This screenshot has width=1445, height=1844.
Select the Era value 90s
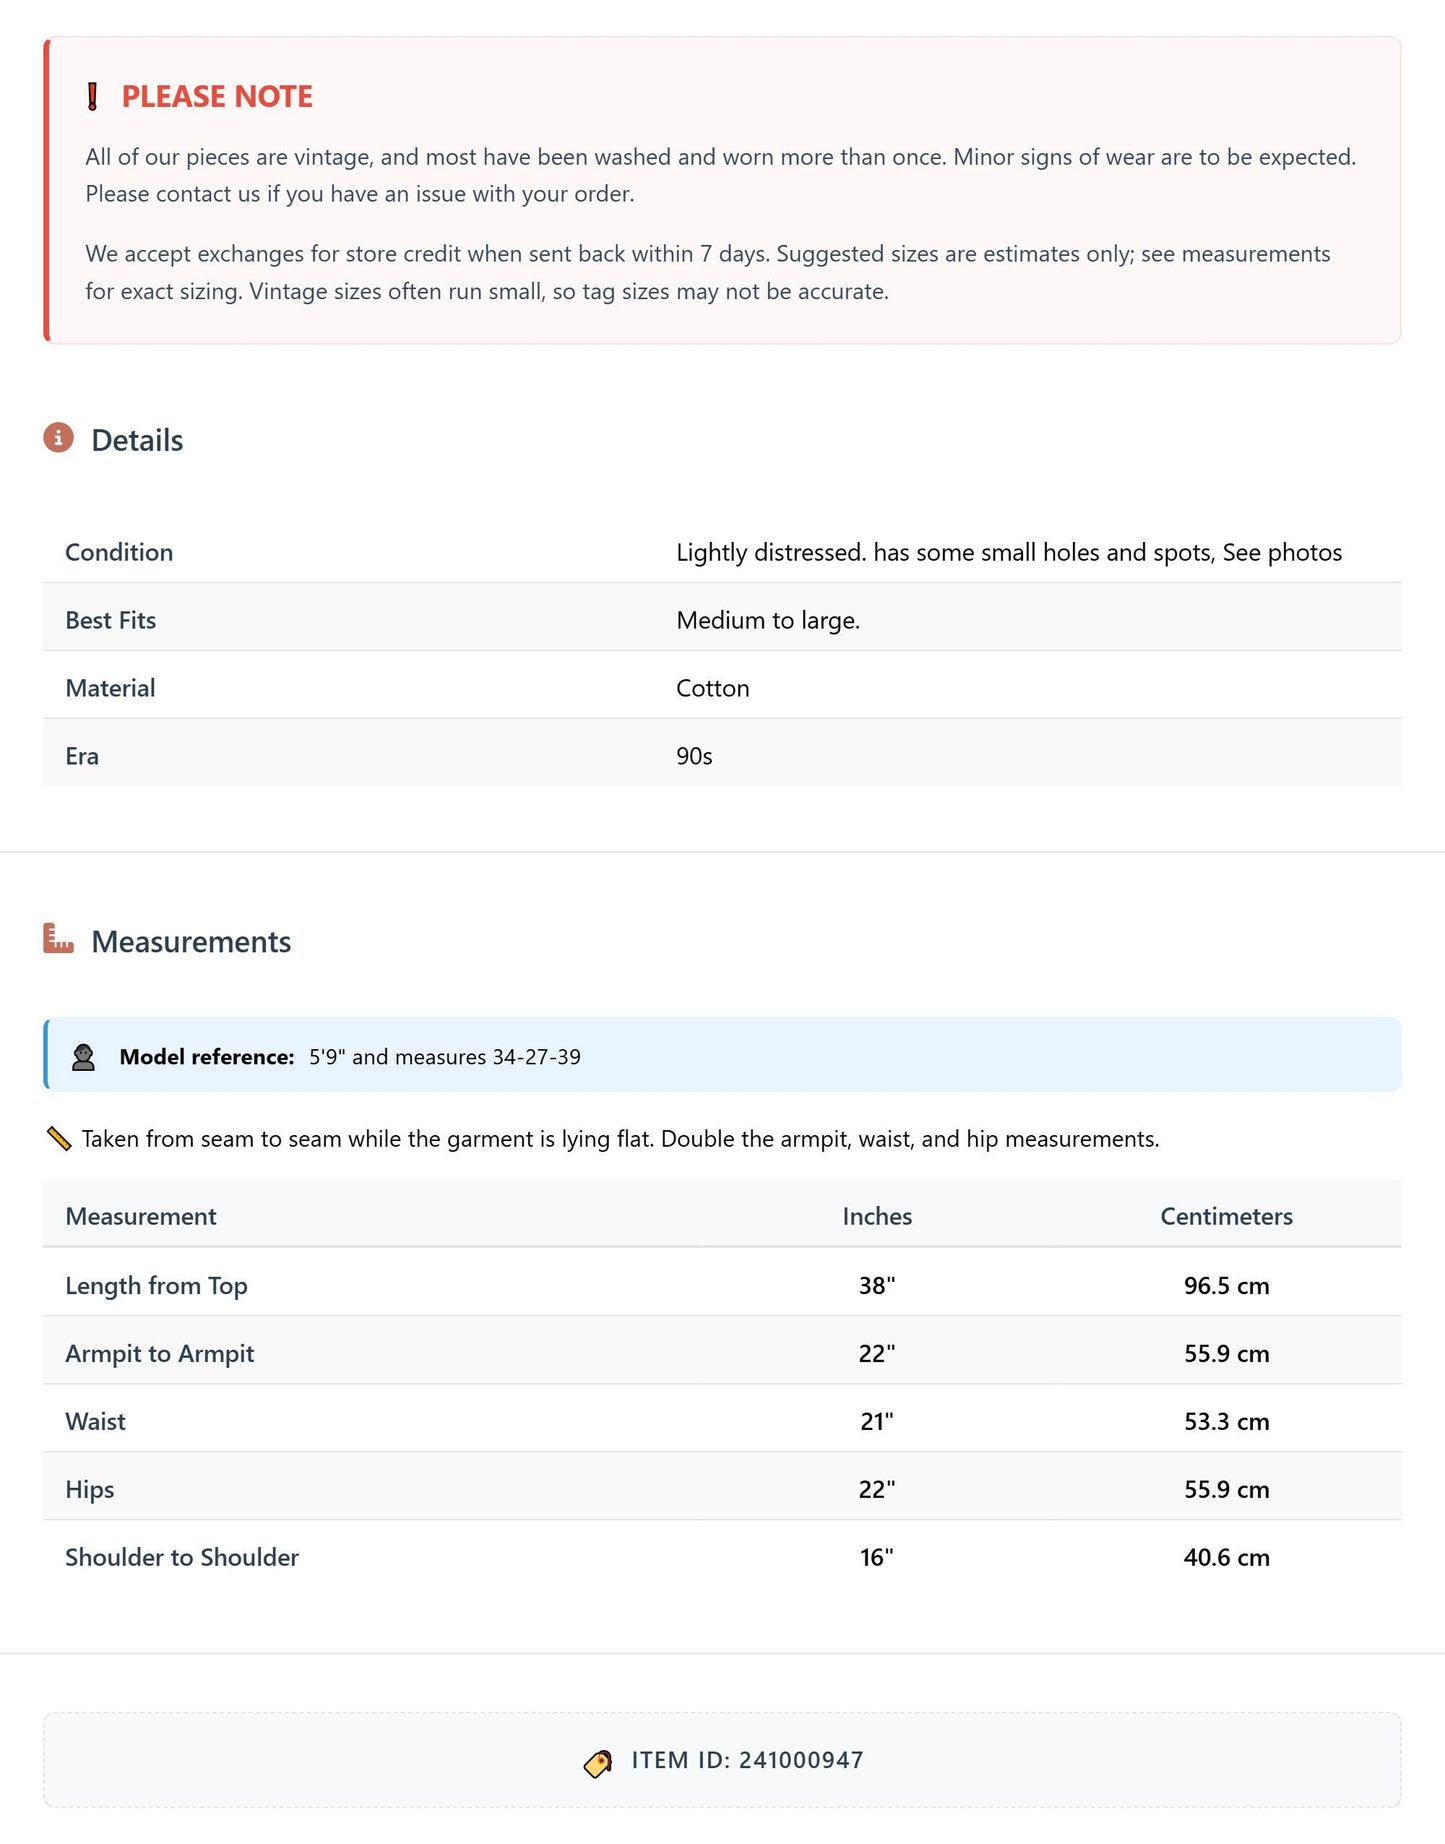[694, 756]
